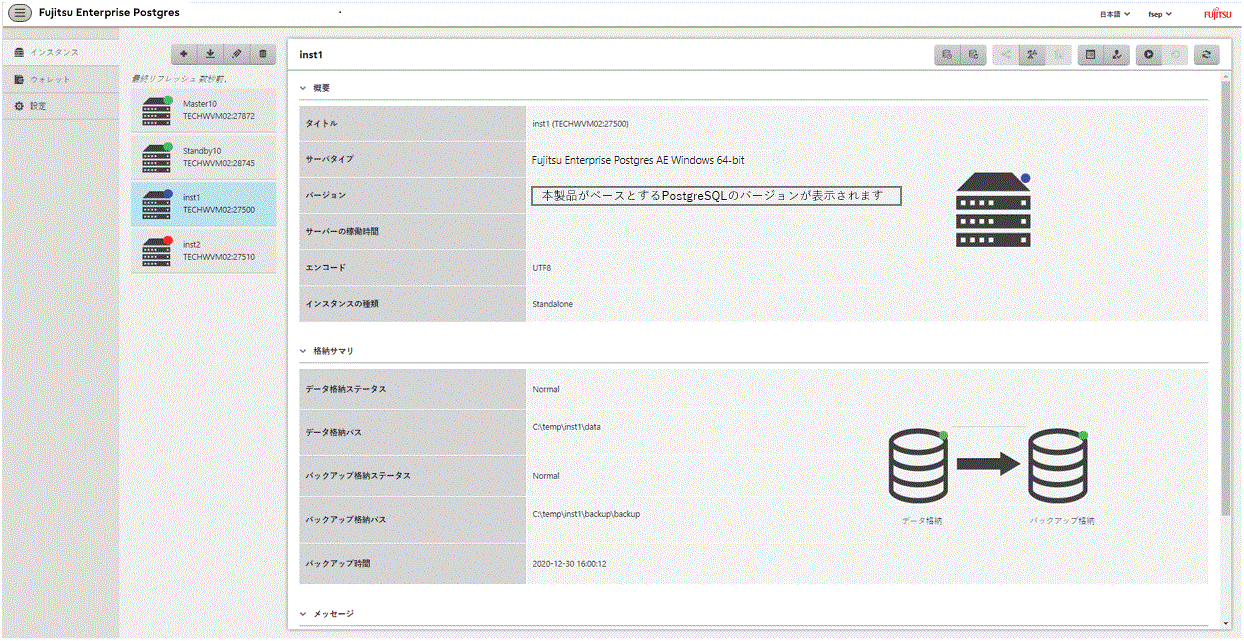This screenshot has height=641, width=1244.
Task: Open the ウォレット sidebar tab
Action: [59, 79]
